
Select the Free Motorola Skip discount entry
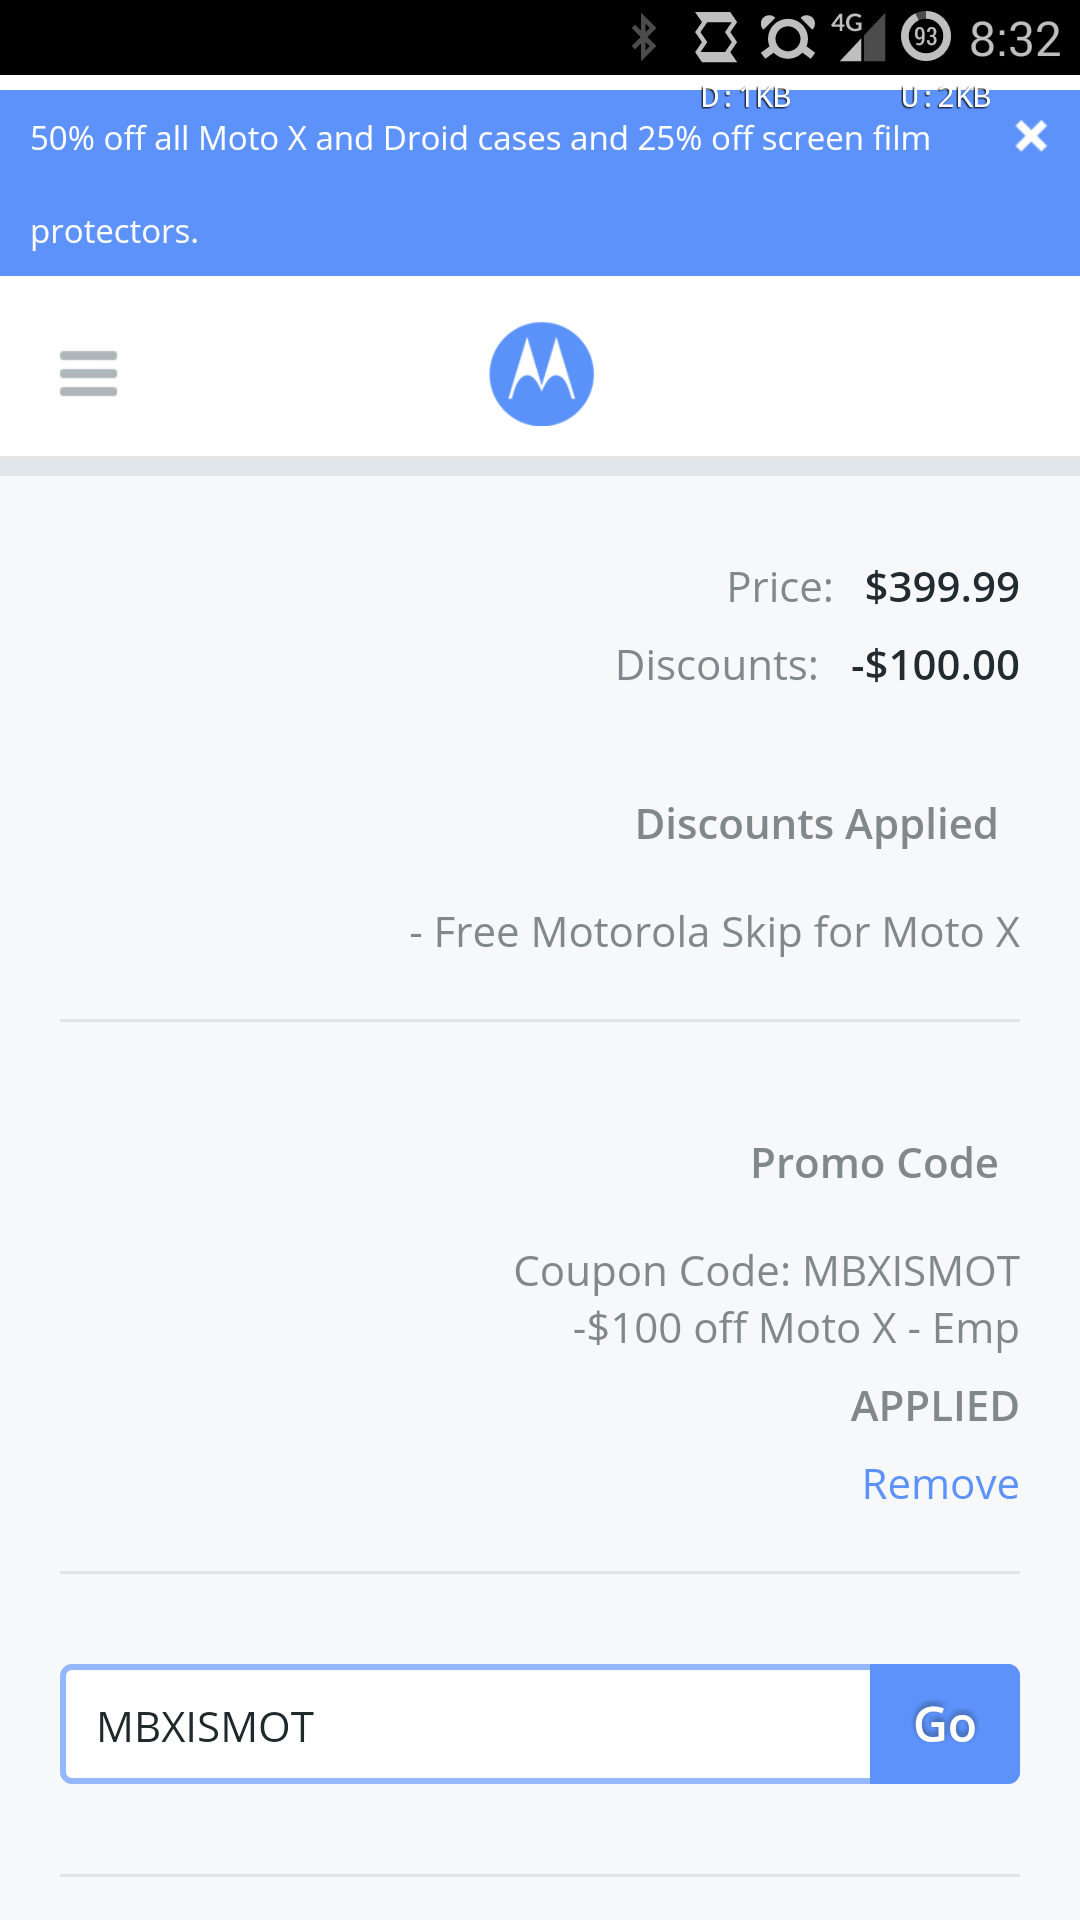pos(713,931)
